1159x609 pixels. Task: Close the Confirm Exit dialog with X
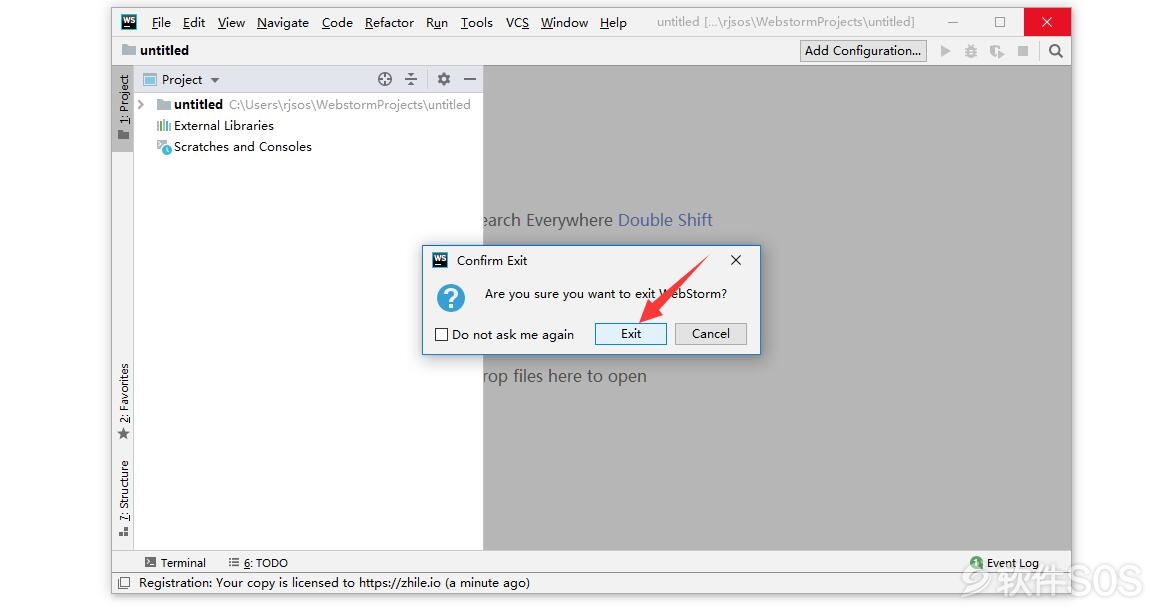click(x=735, y=260)
